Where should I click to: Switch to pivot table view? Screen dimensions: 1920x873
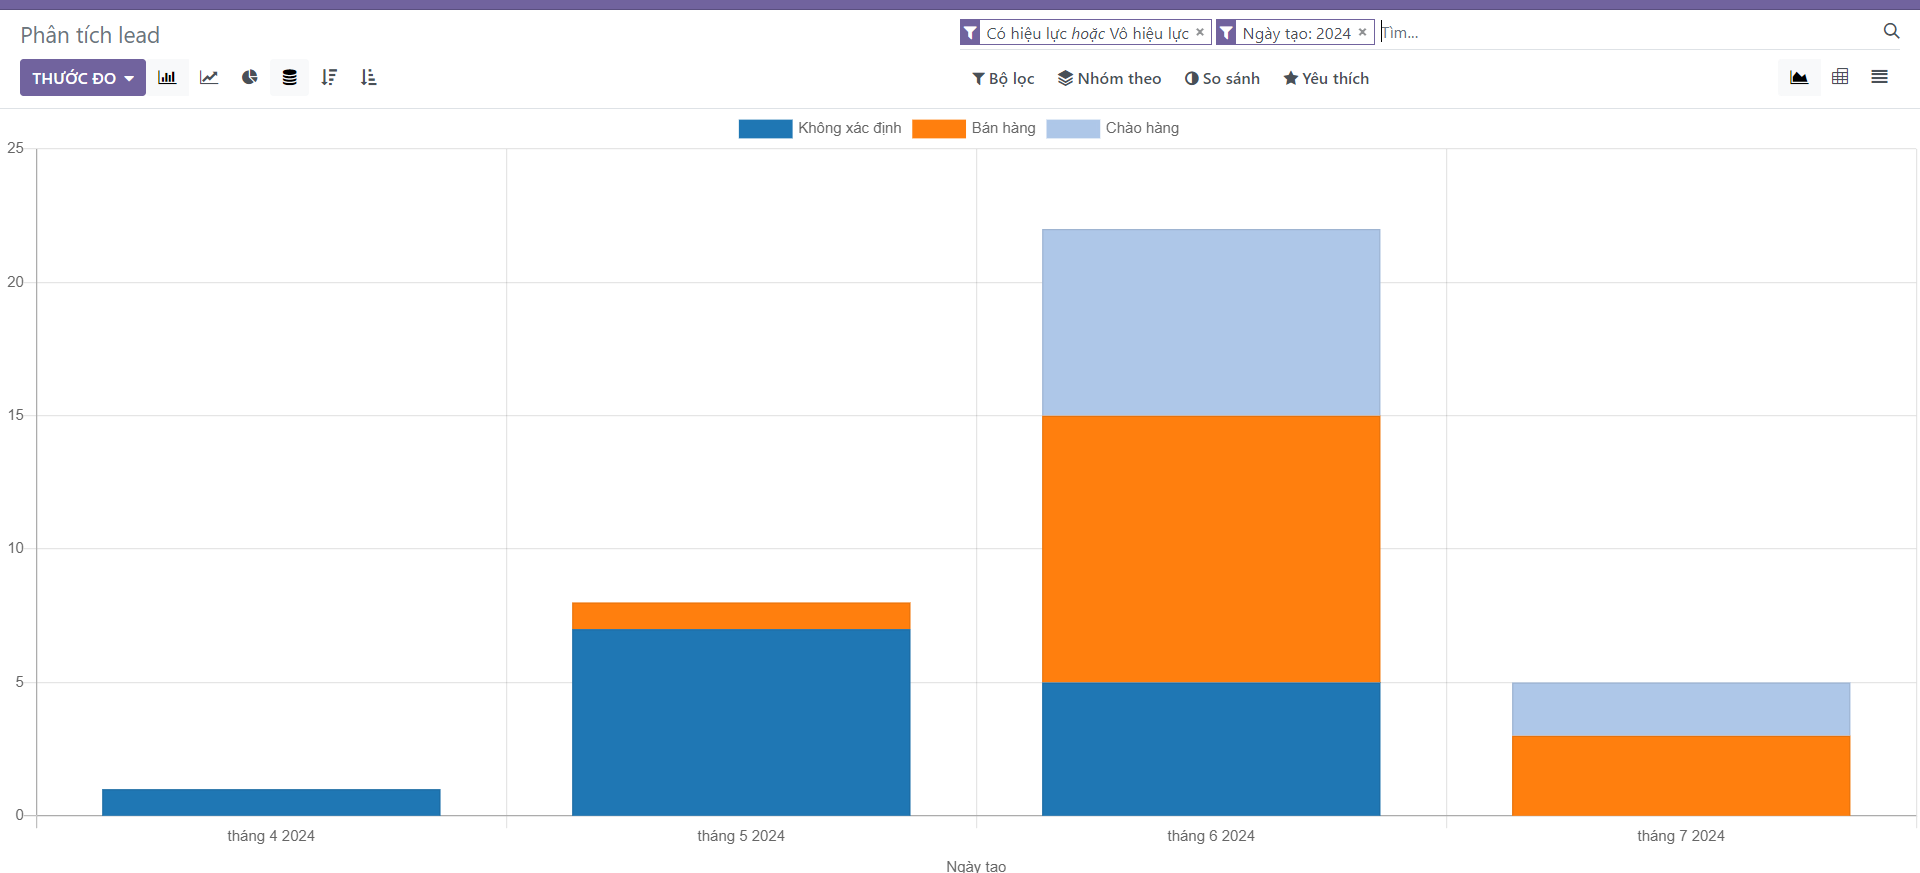(x=1840, y=77)
